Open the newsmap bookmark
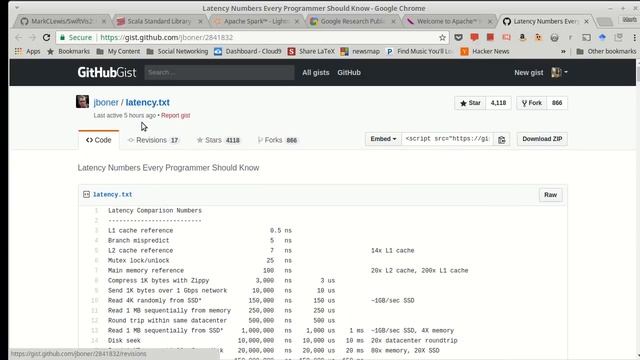Image resolution: width=640 pixels, height=360 pixels. (360, 51)
